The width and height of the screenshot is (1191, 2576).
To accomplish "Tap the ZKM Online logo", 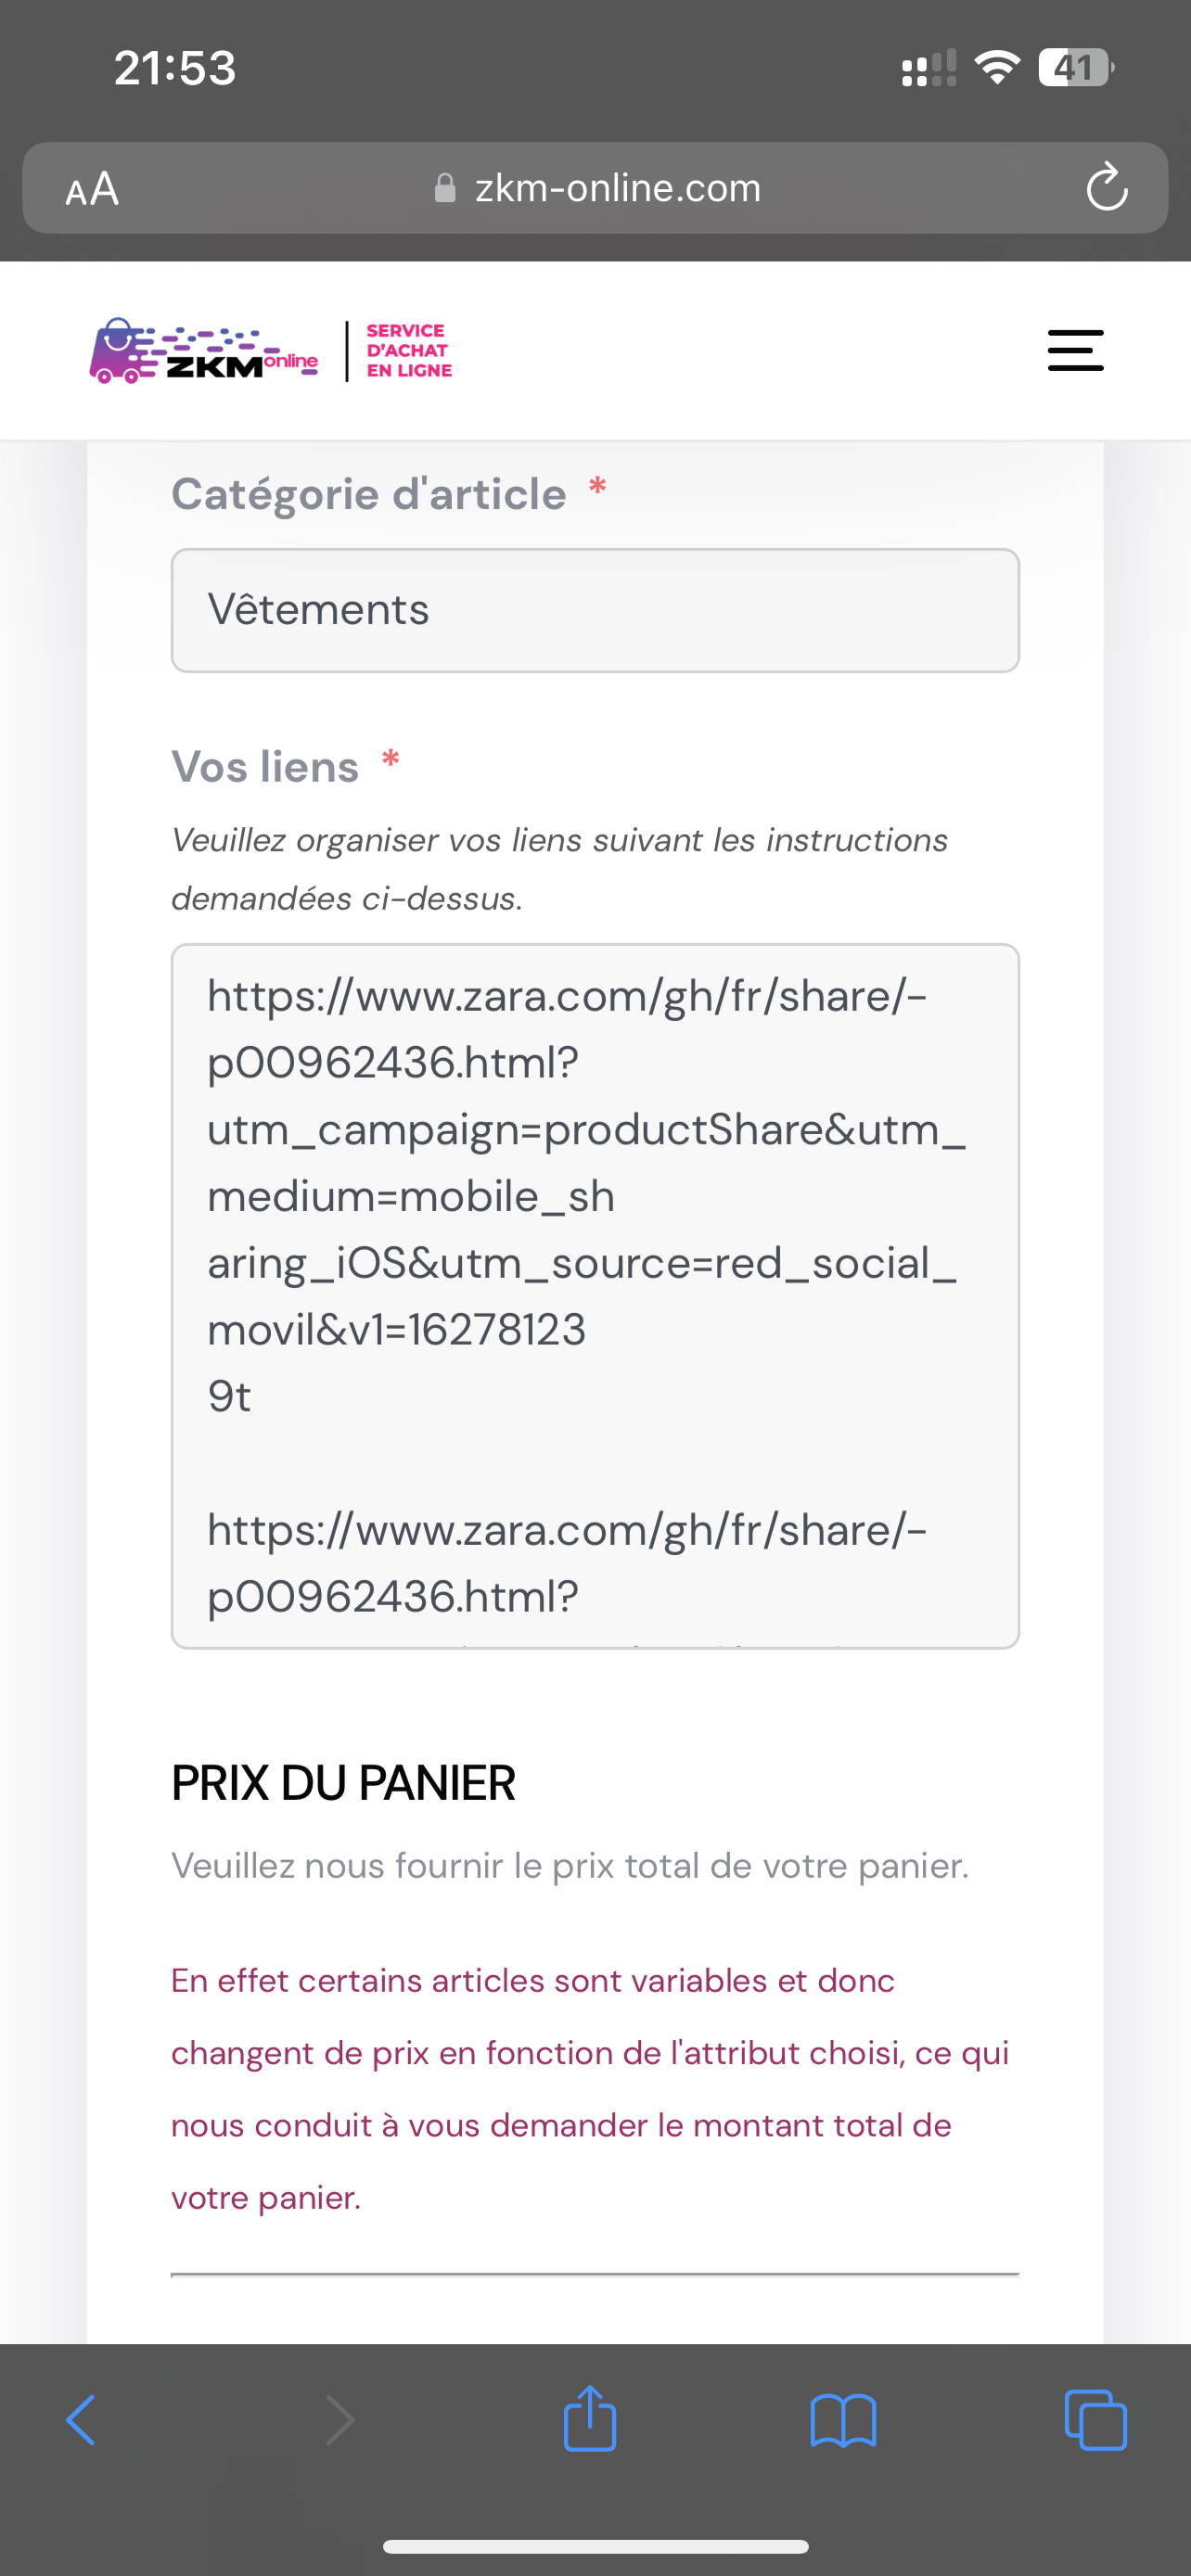I will (204, 351).
